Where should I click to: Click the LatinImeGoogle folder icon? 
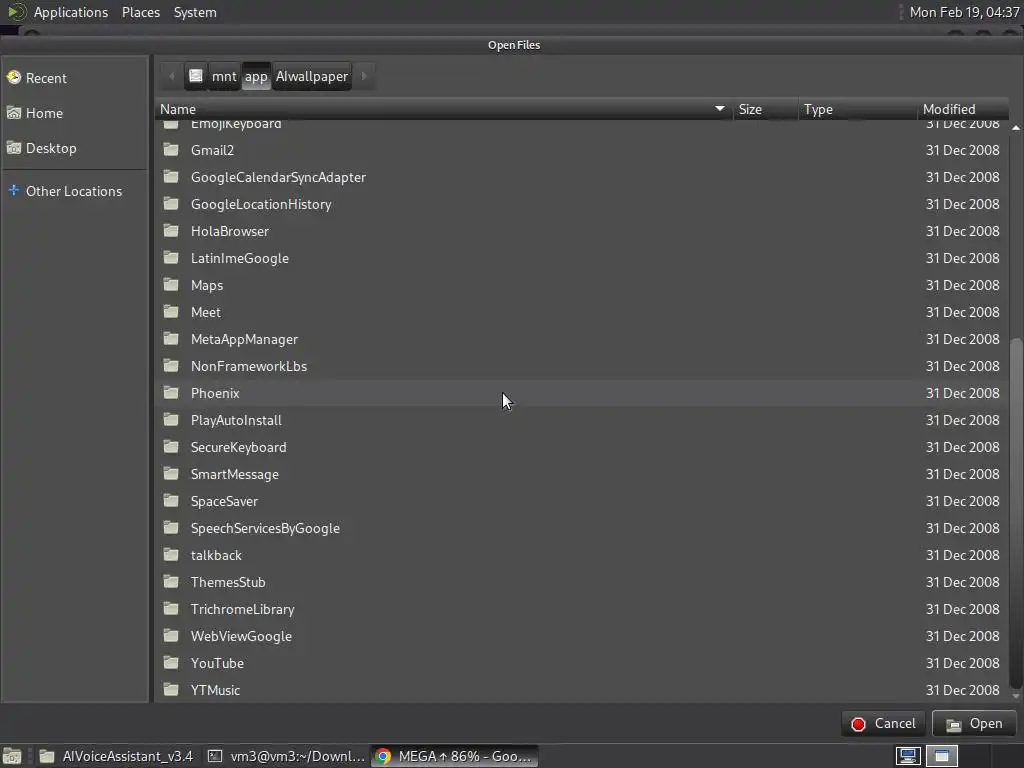point(171,257)
